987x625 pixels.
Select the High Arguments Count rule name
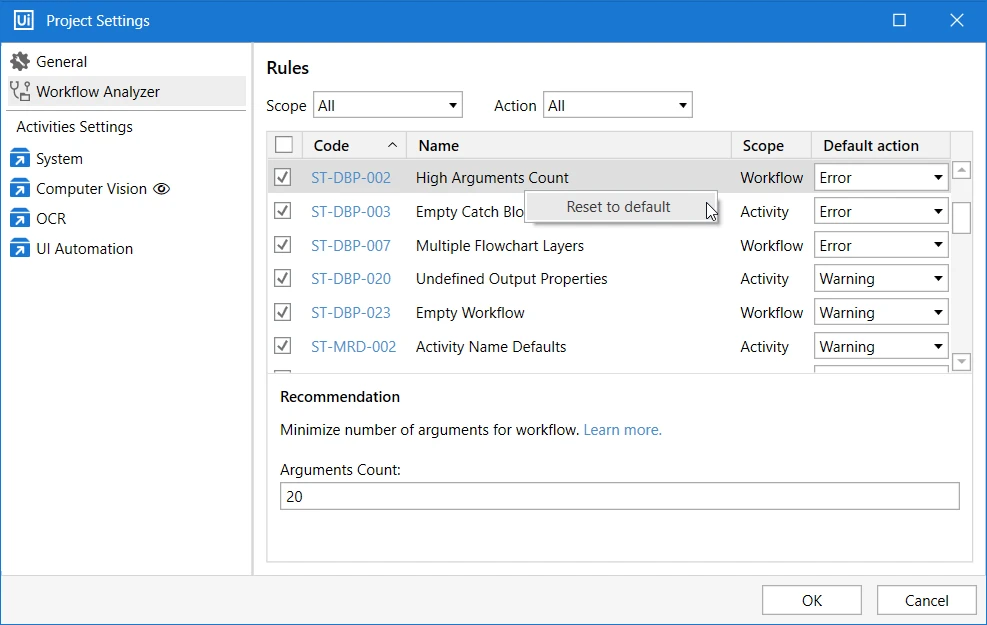click(492, 178)
